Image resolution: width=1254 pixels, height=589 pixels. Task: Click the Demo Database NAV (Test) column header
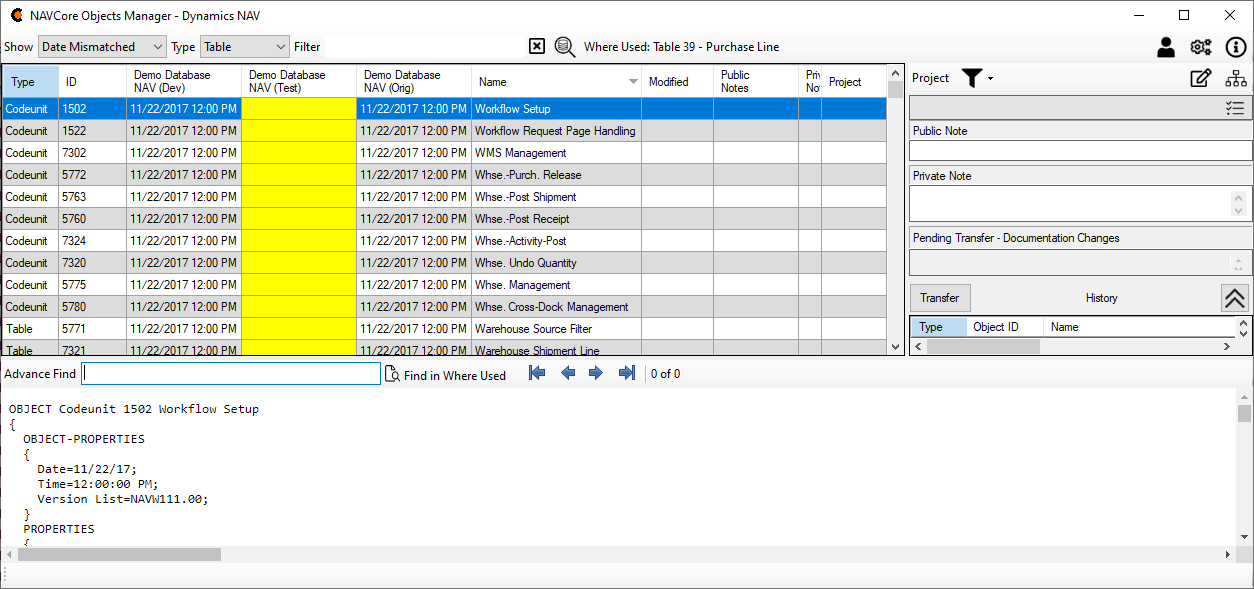coord(298,82)
